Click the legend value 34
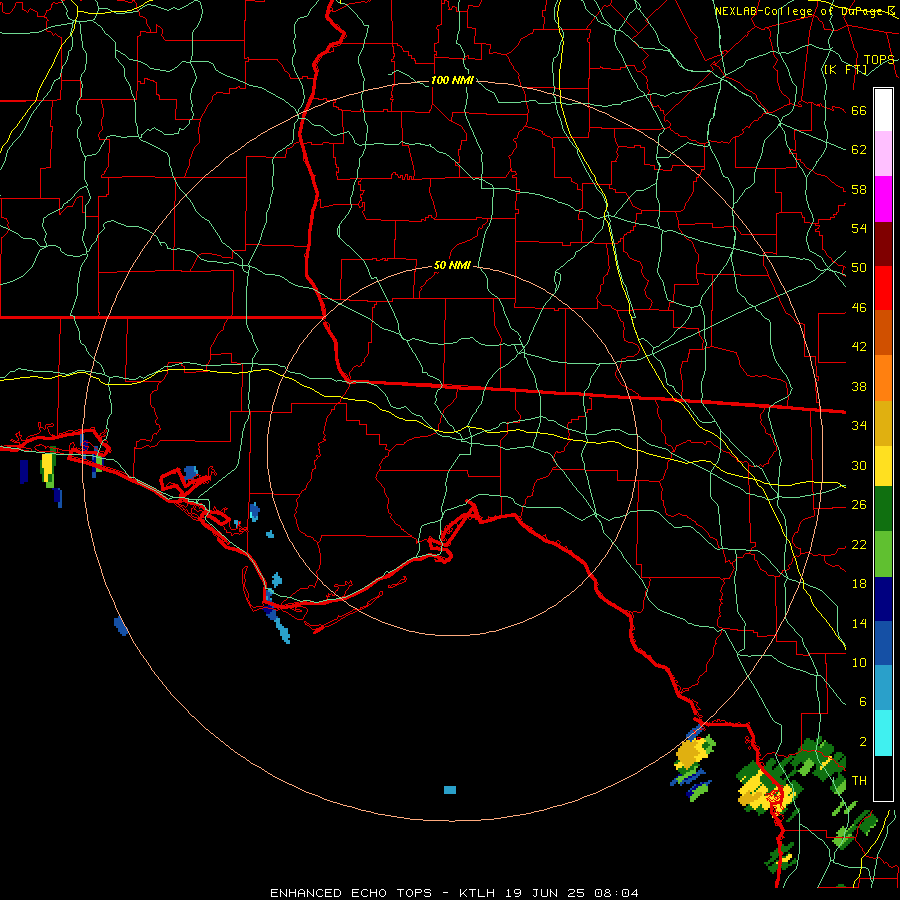 pyautogui.click(x=859, y=426)
